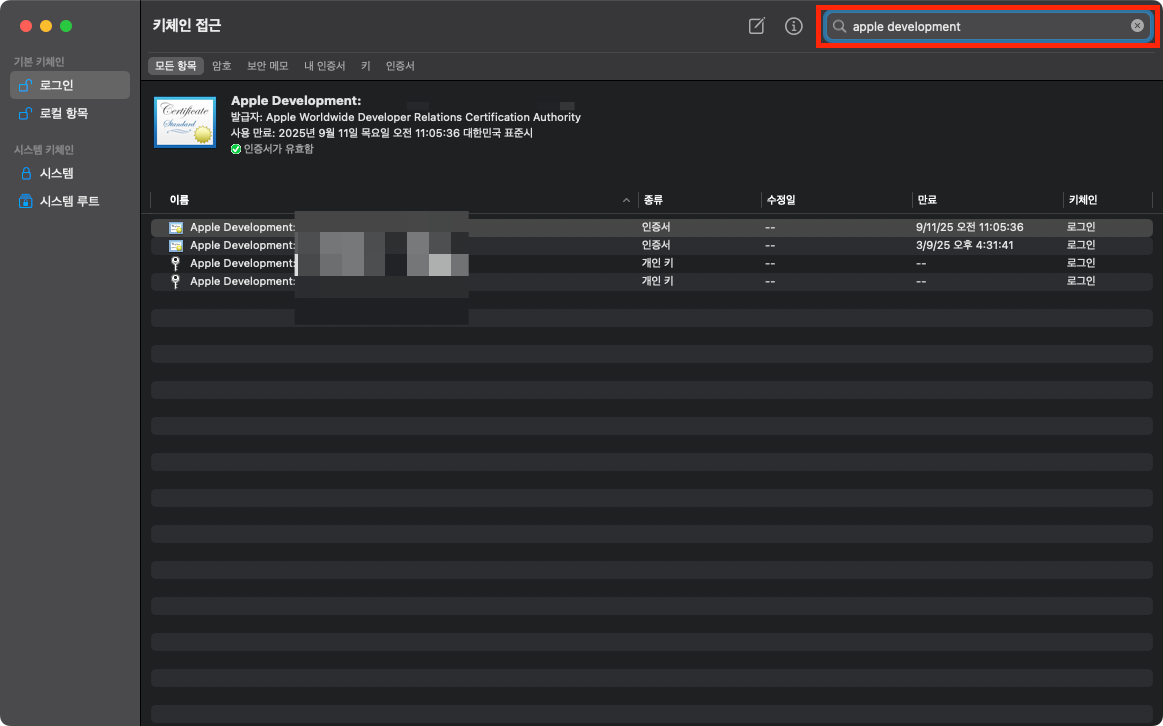
Task: Click 인증서 type cell in the 3/9/25 row
Action: pyautogui.click(x=656, y=245)
